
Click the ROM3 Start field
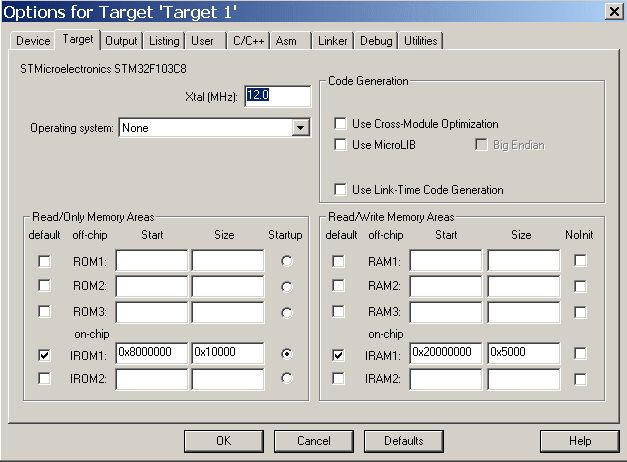(152, 312)
